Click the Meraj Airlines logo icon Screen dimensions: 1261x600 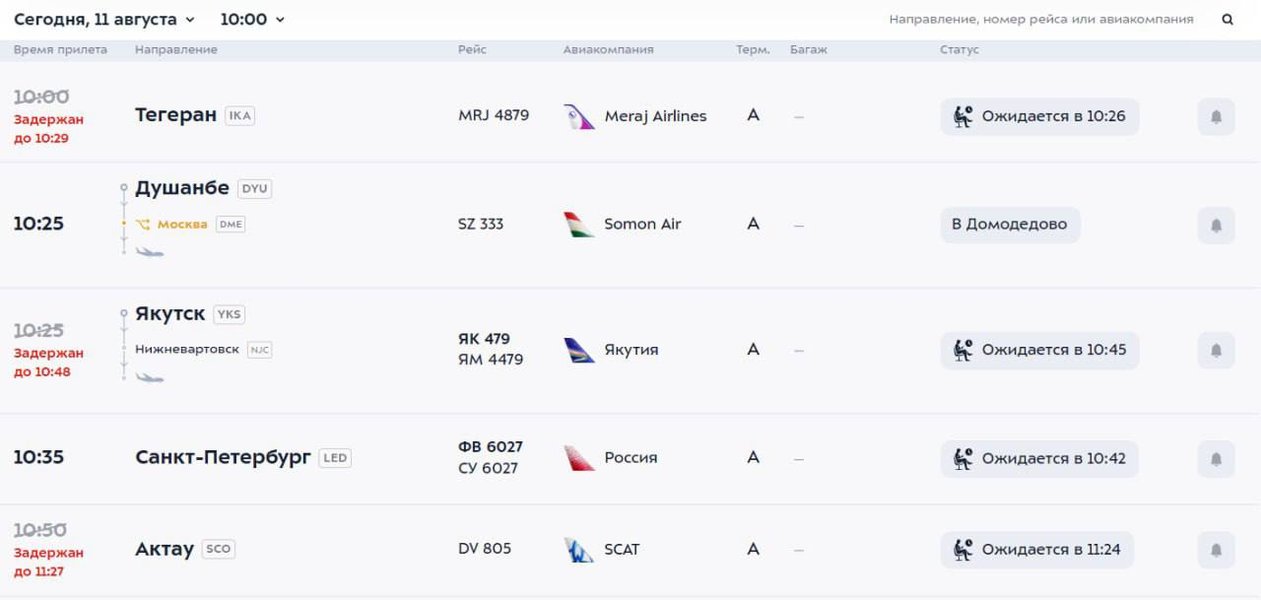coord(579,116)
